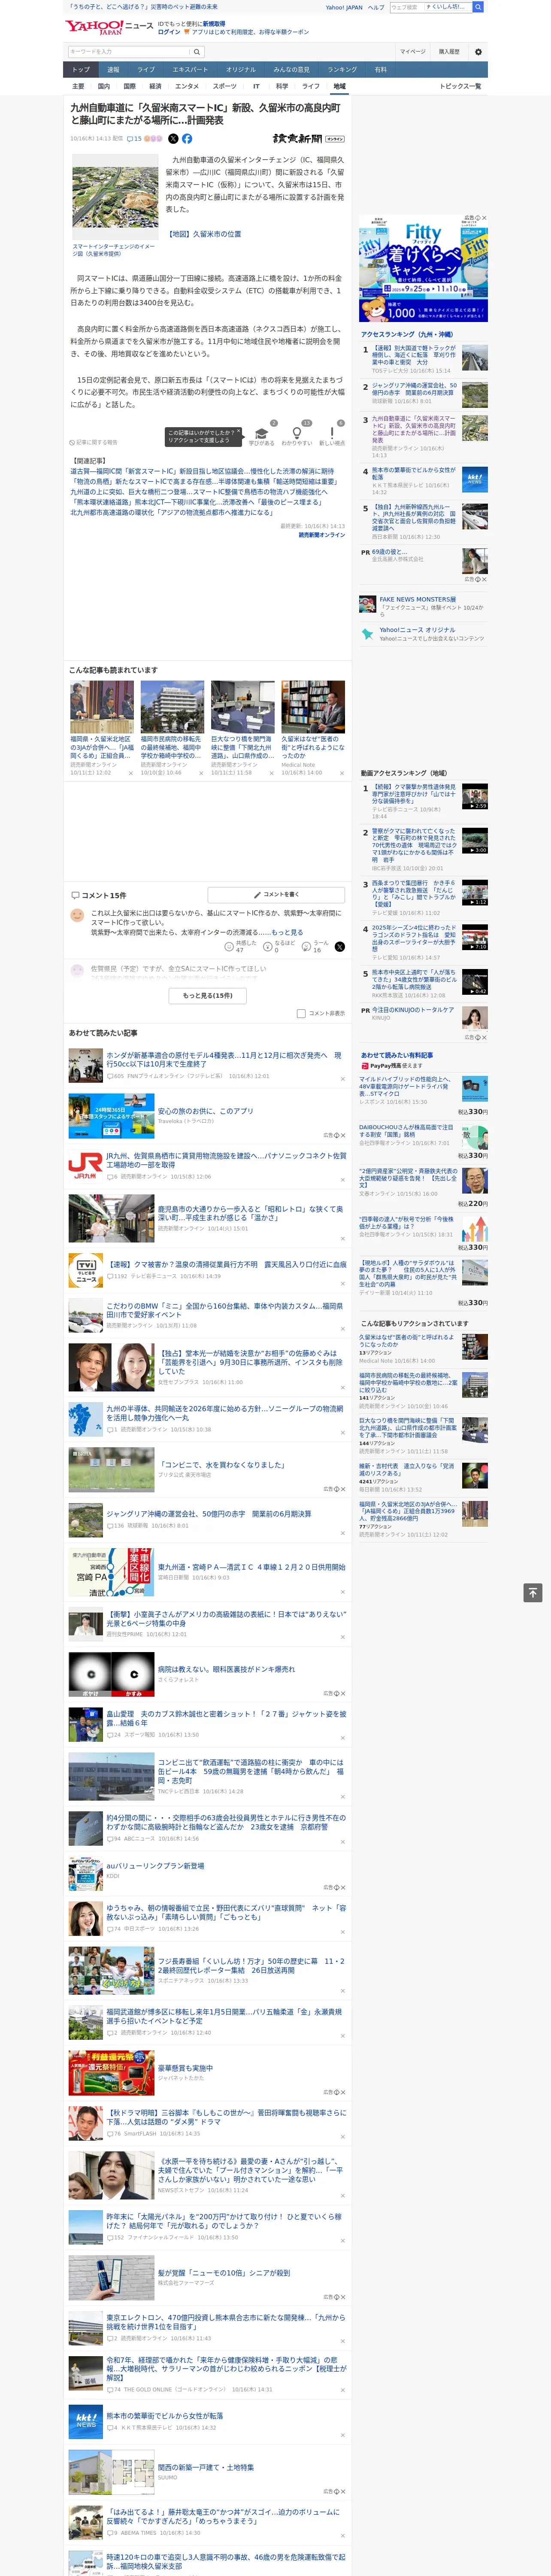
Task: Click the scroll-to-top arrow button
Action: [533, 1592]
